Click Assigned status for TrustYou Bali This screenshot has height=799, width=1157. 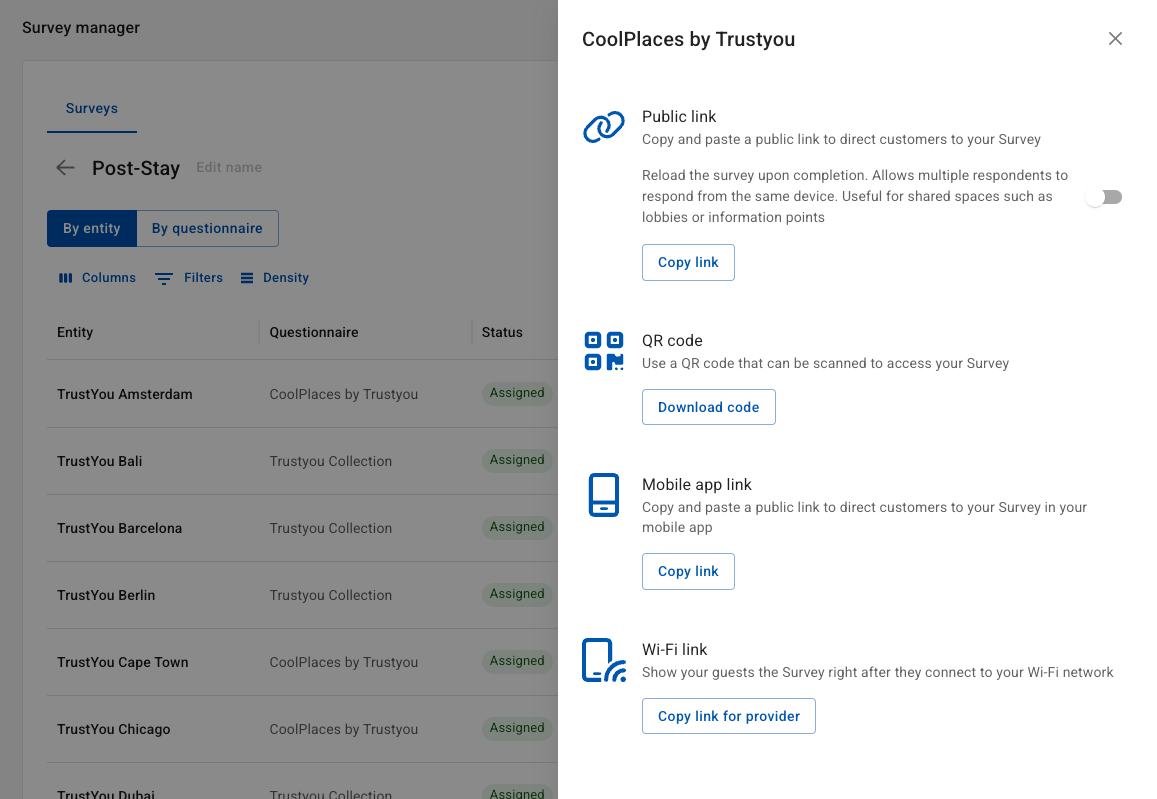pyautogui.click(x=517, y=460)
